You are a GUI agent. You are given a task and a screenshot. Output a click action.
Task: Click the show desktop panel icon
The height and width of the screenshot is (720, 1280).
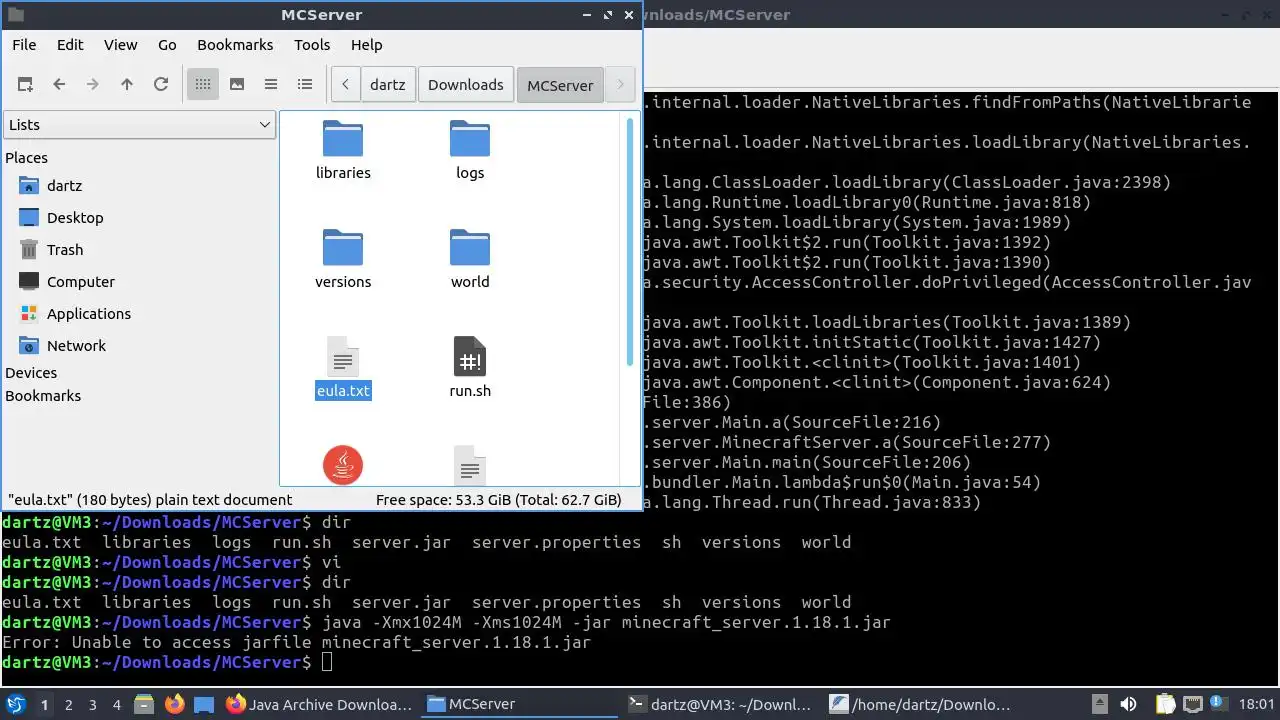204,704
